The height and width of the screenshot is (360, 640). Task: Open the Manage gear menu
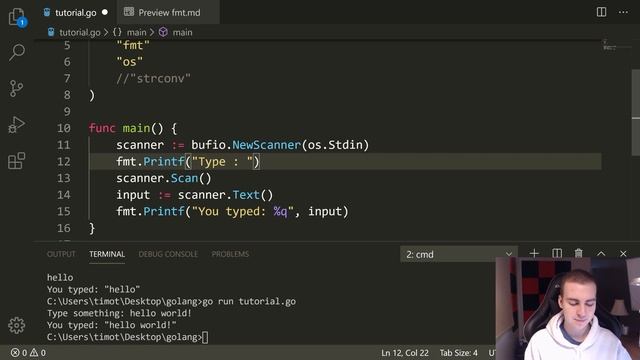tap(17, 325)
